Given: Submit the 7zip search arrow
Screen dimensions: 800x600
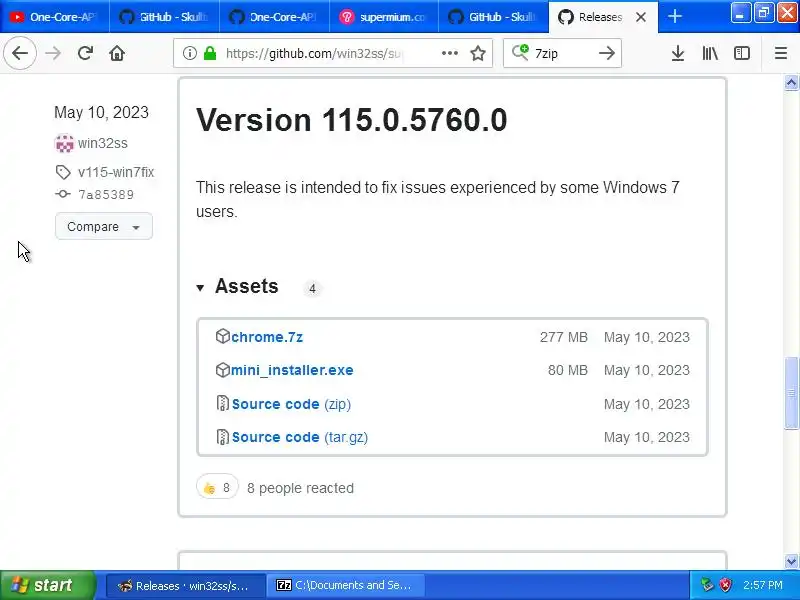Looking at the screenshot, I should coord(607,53).
